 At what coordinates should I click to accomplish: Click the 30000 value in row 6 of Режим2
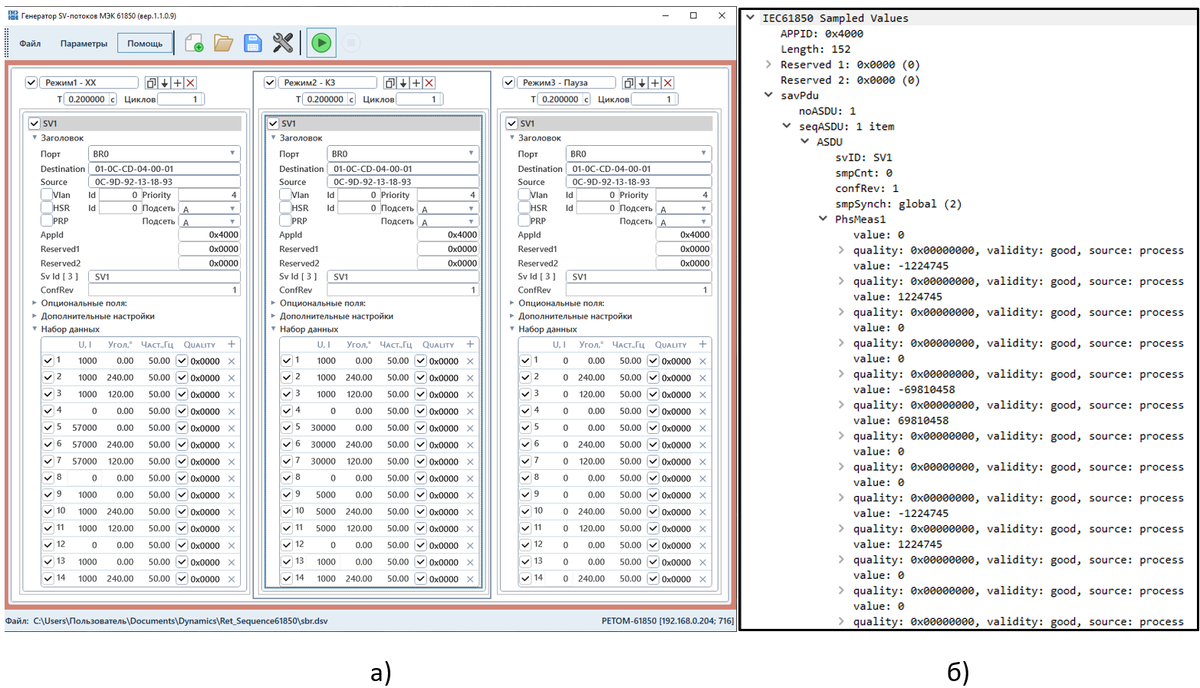325,444
